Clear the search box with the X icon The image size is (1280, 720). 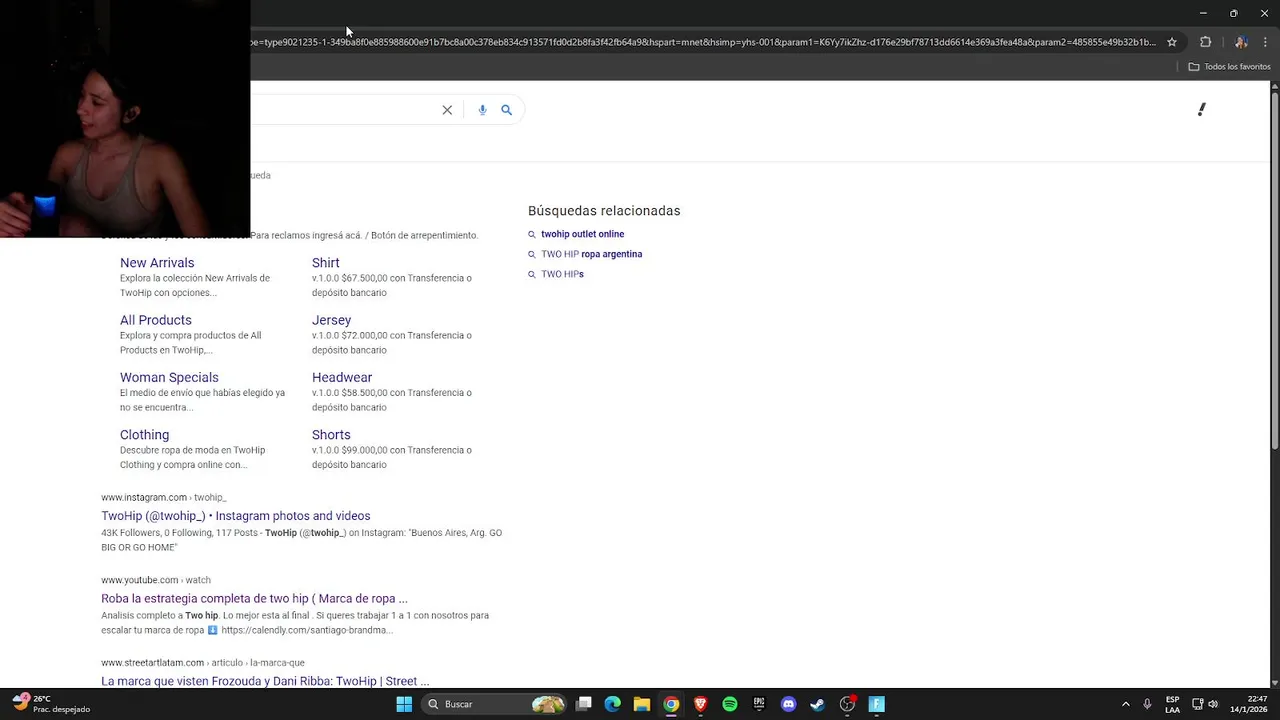pos(447,110)
